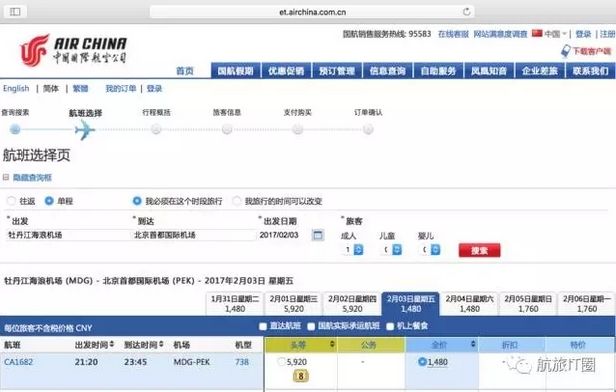The width and height of the screenshot is (616, 392).
Task: Click 查询搜索 progress step dot
Action: [x=15, y=129]
